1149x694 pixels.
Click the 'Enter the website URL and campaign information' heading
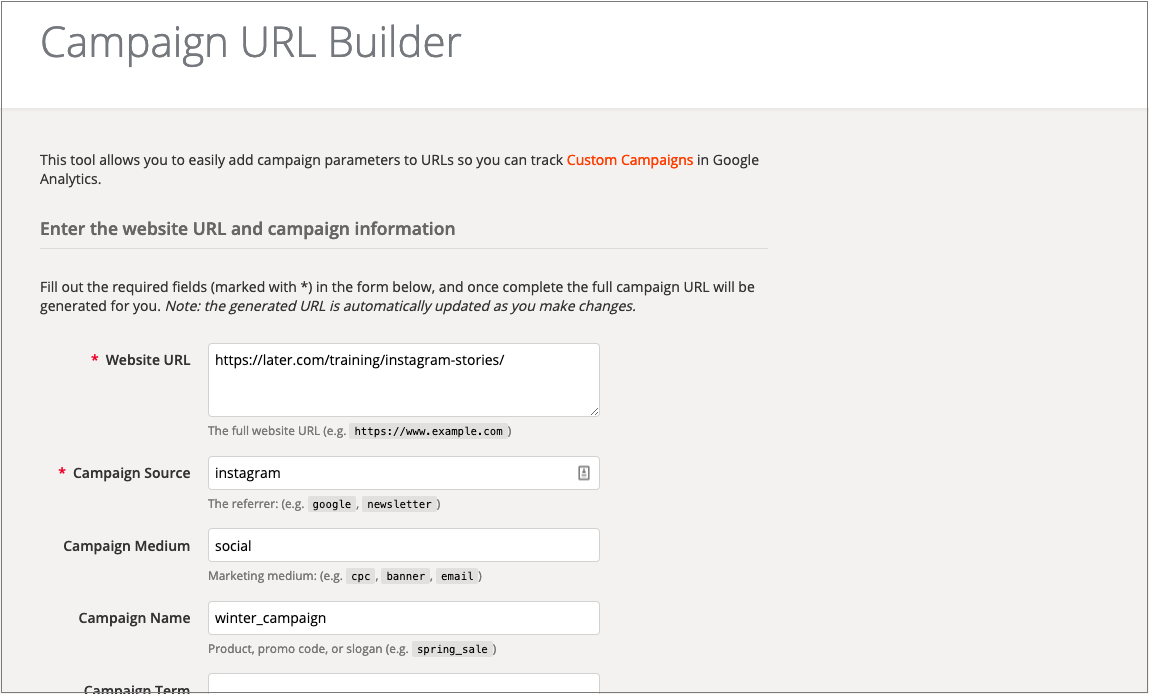248,229
